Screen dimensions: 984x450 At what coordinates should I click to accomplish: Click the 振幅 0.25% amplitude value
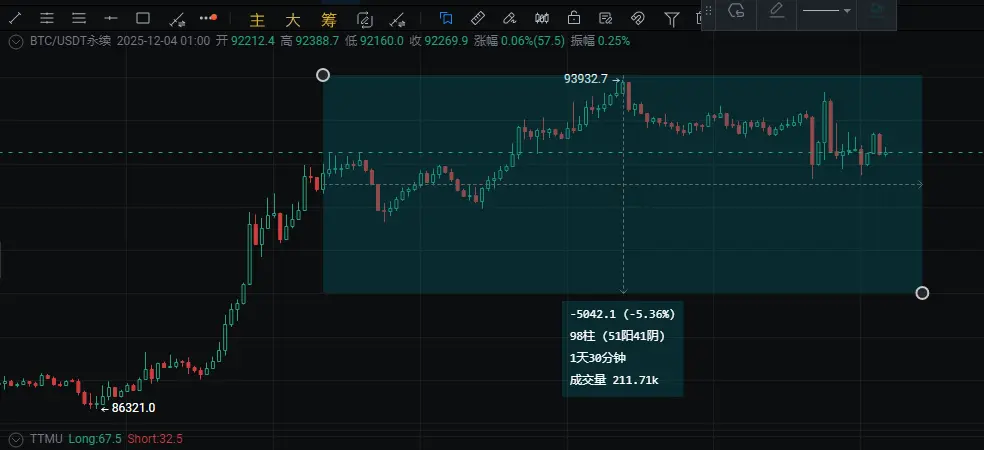point(601,41)
